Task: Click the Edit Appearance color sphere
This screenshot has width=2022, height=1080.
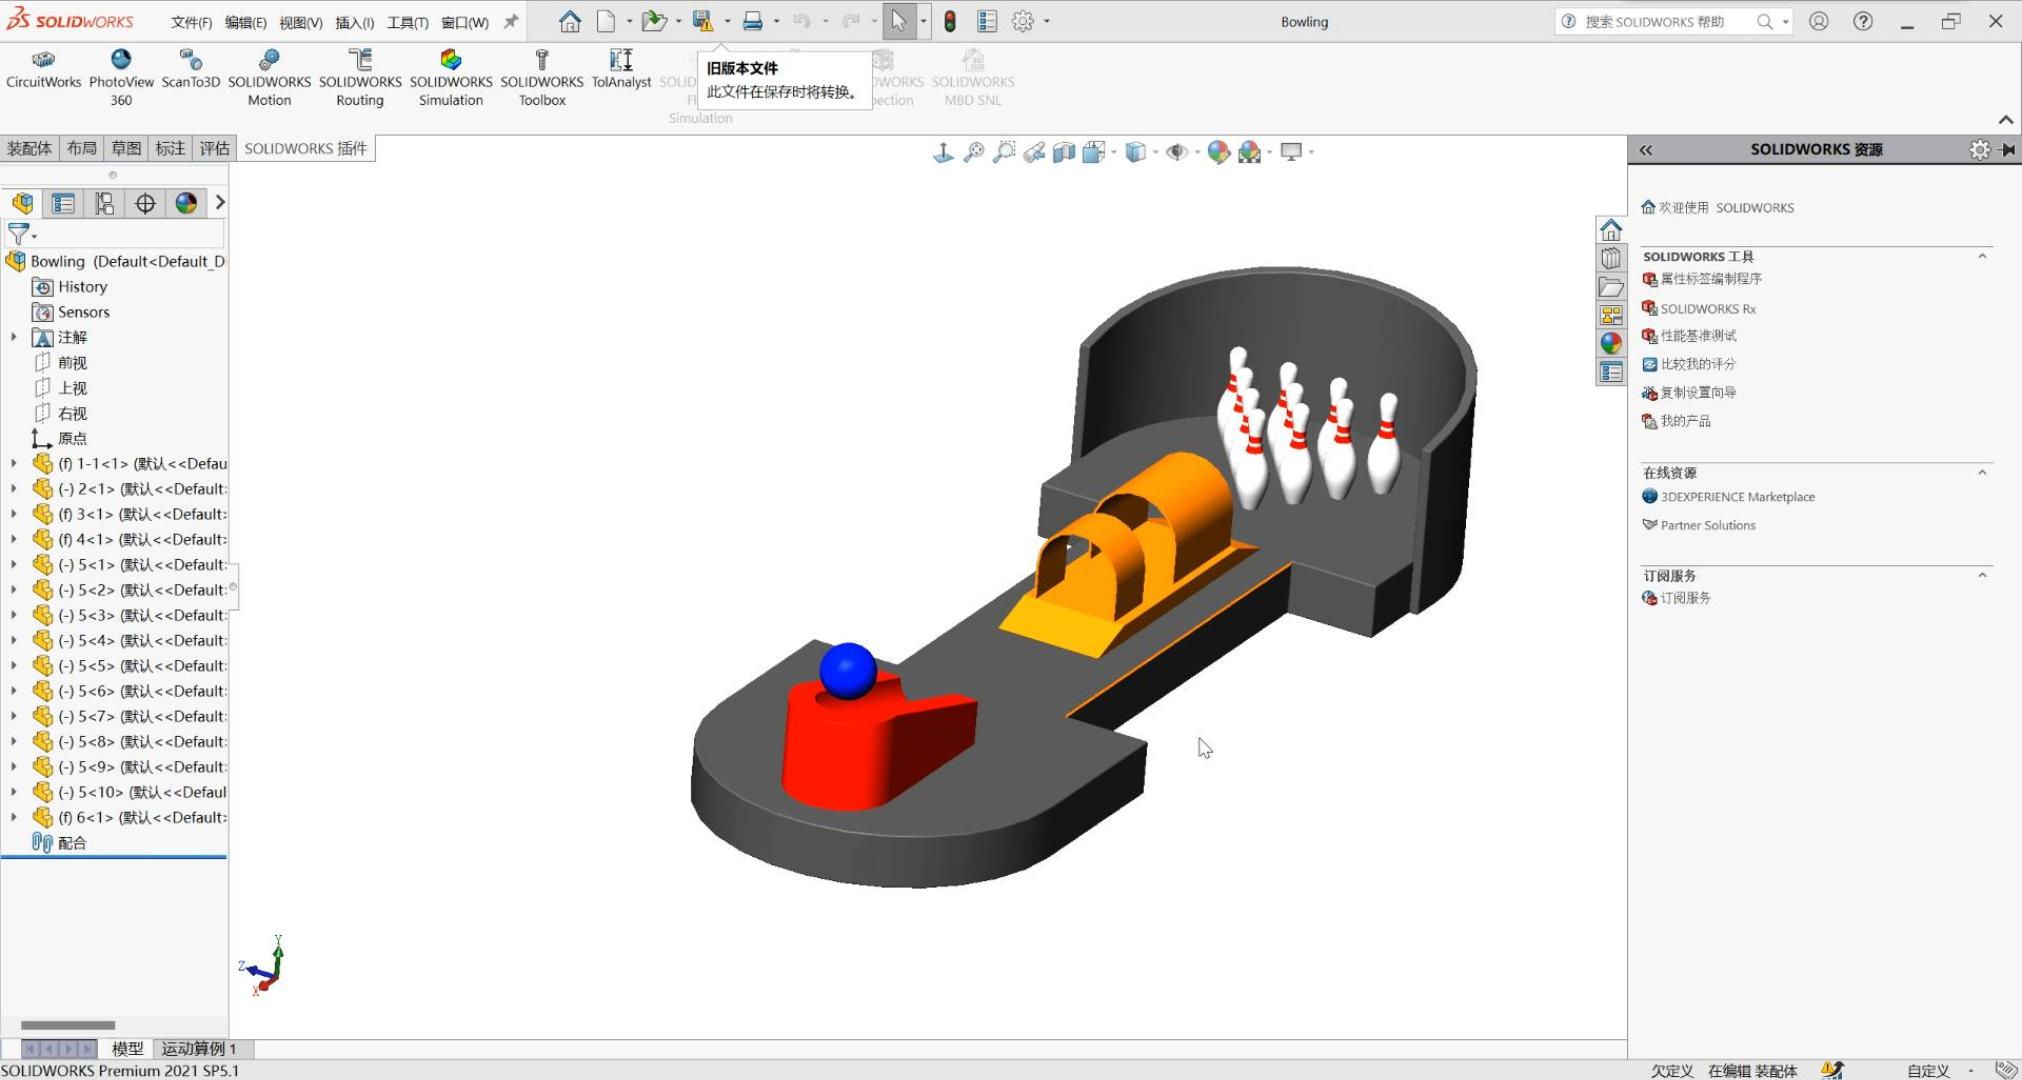Action: point(1218,152)
